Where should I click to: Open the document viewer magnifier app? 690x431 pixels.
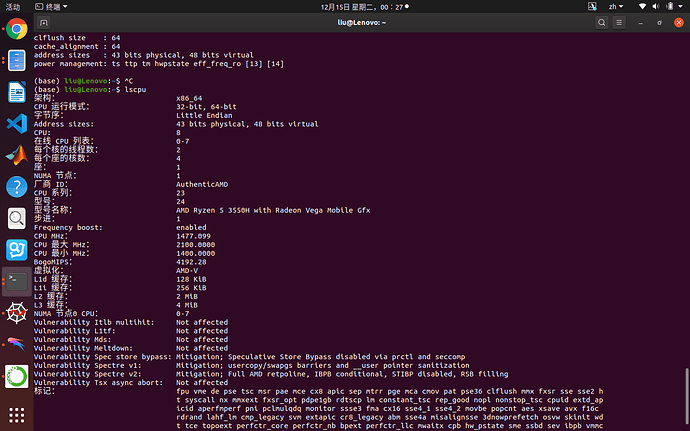(17, 218)
